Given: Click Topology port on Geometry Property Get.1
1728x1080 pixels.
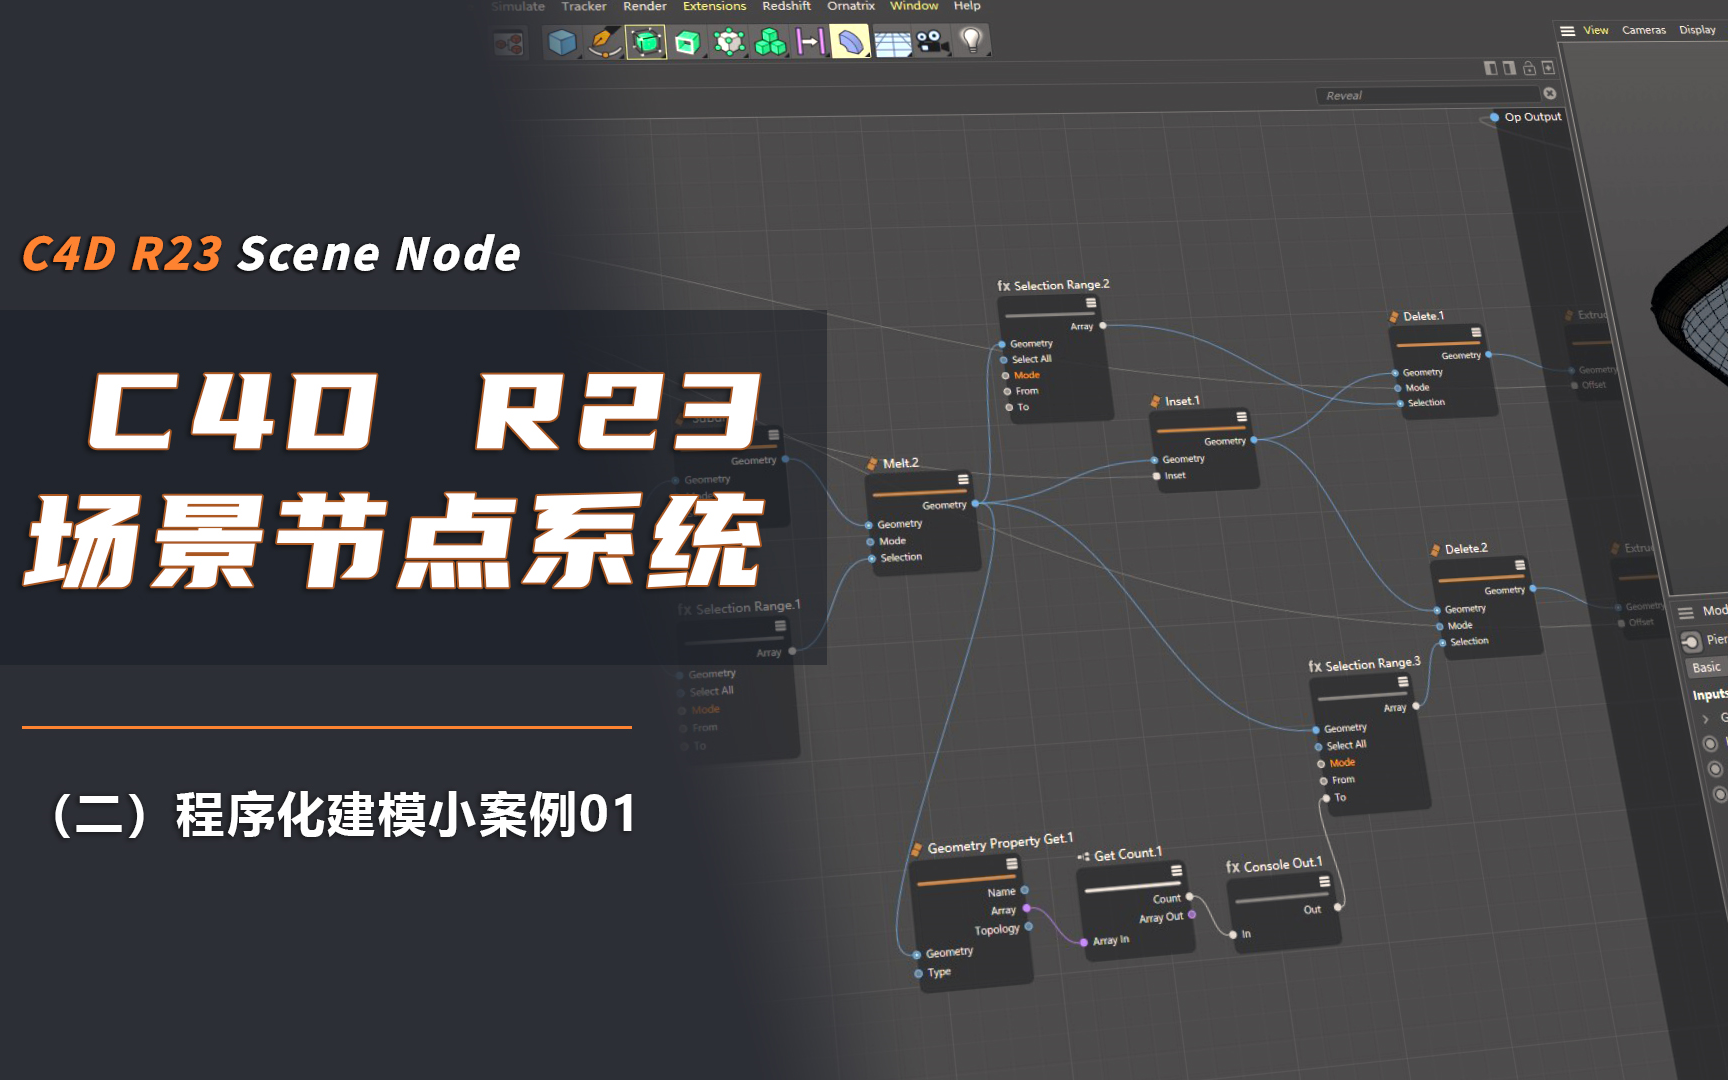Looking at the screenshot, I should [1029, 926].
